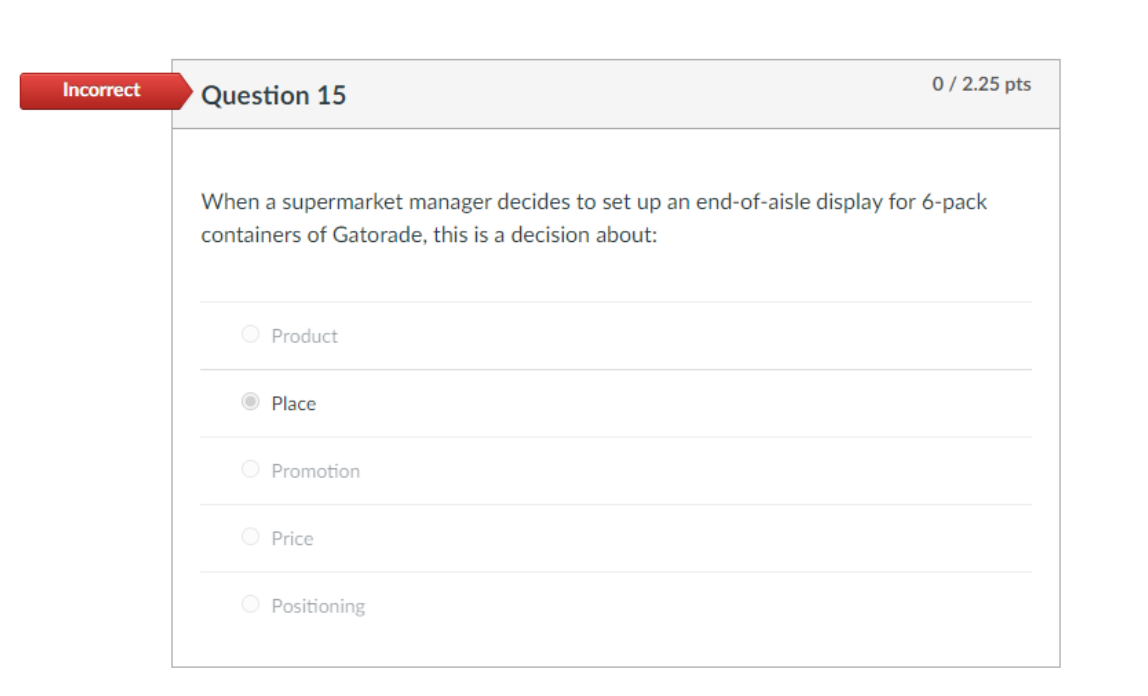Click the "Positioning" answer label text
The width and height of the screenshot is (1148, 696).
coord(318,606)
